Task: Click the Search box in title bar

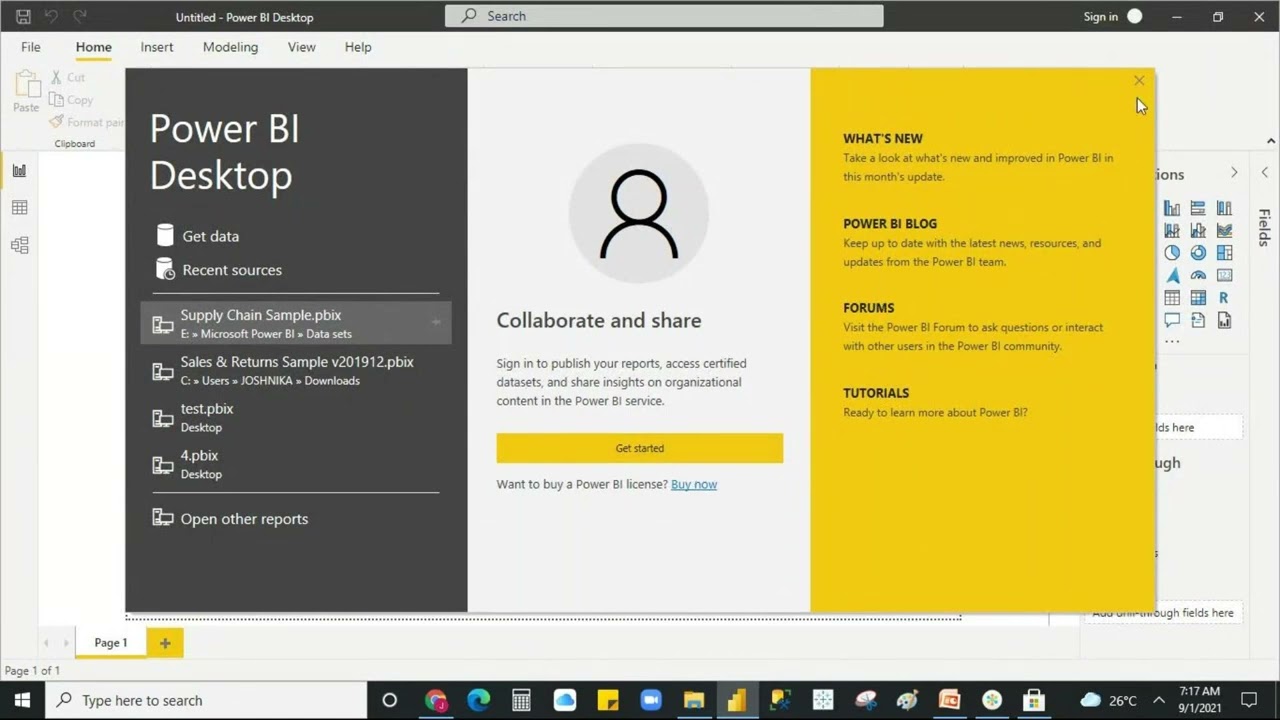Action: (x=664, y=16)
